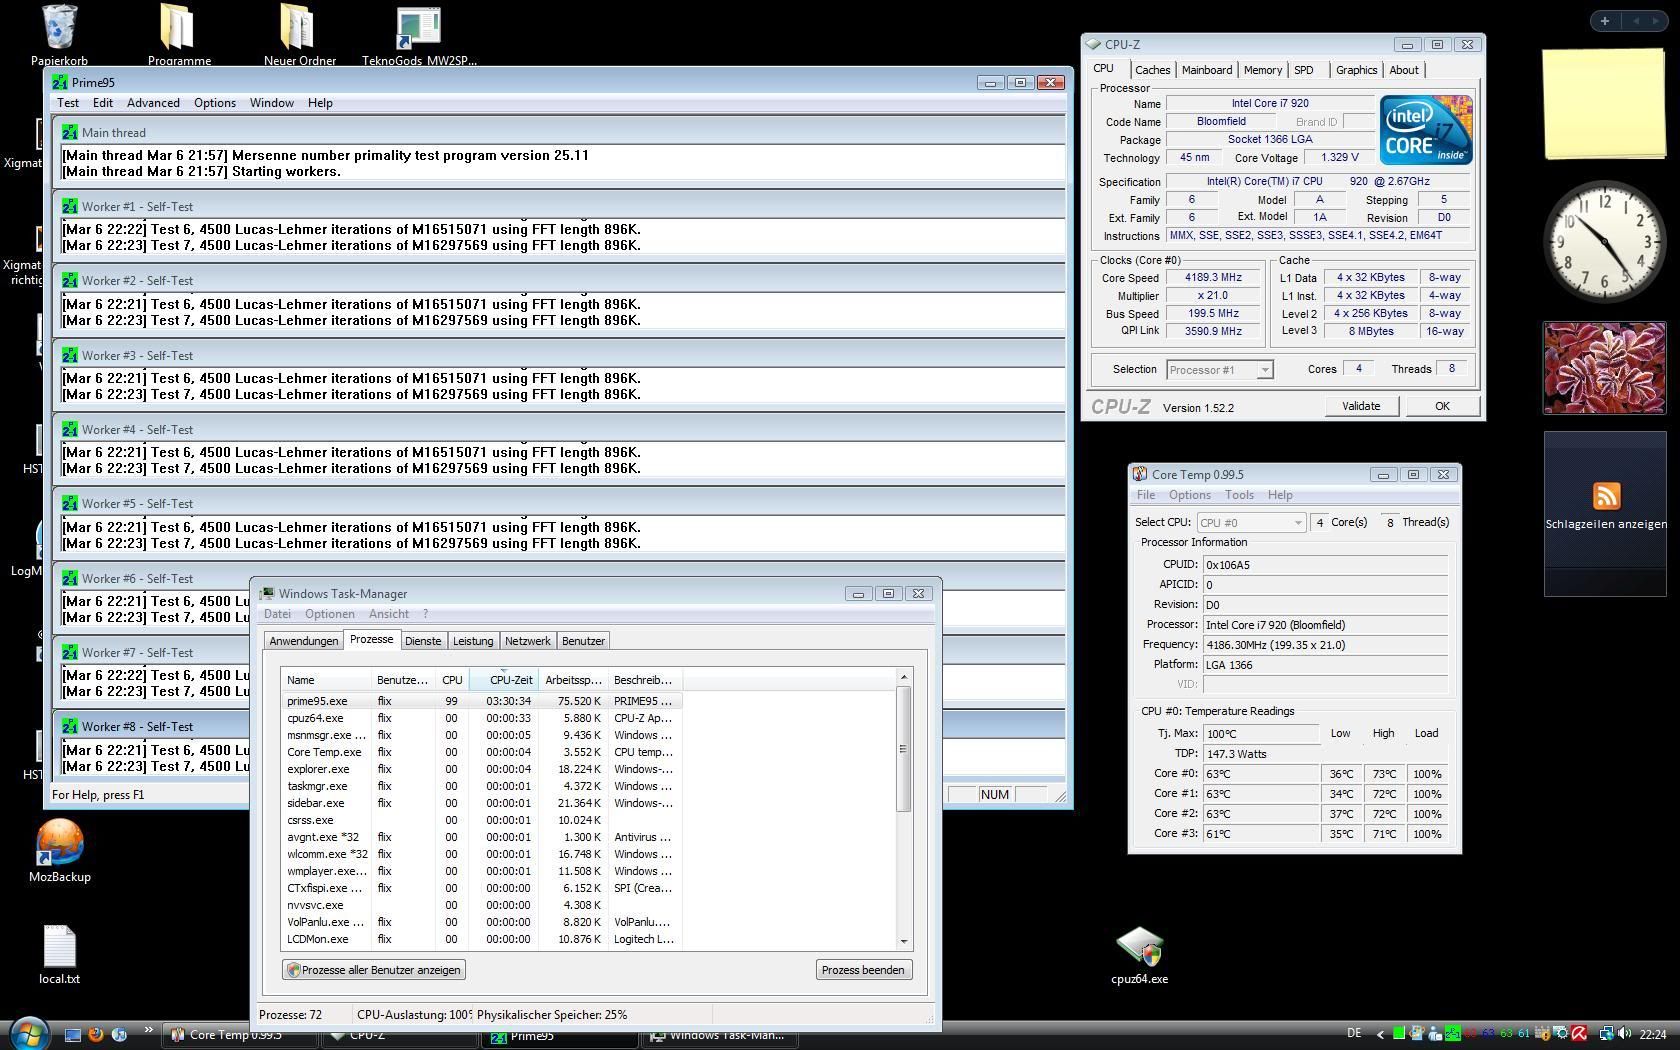The image size is (1680, 1050).
Task: Show hidden tray icons arrow
Action: [1381, 1035]
